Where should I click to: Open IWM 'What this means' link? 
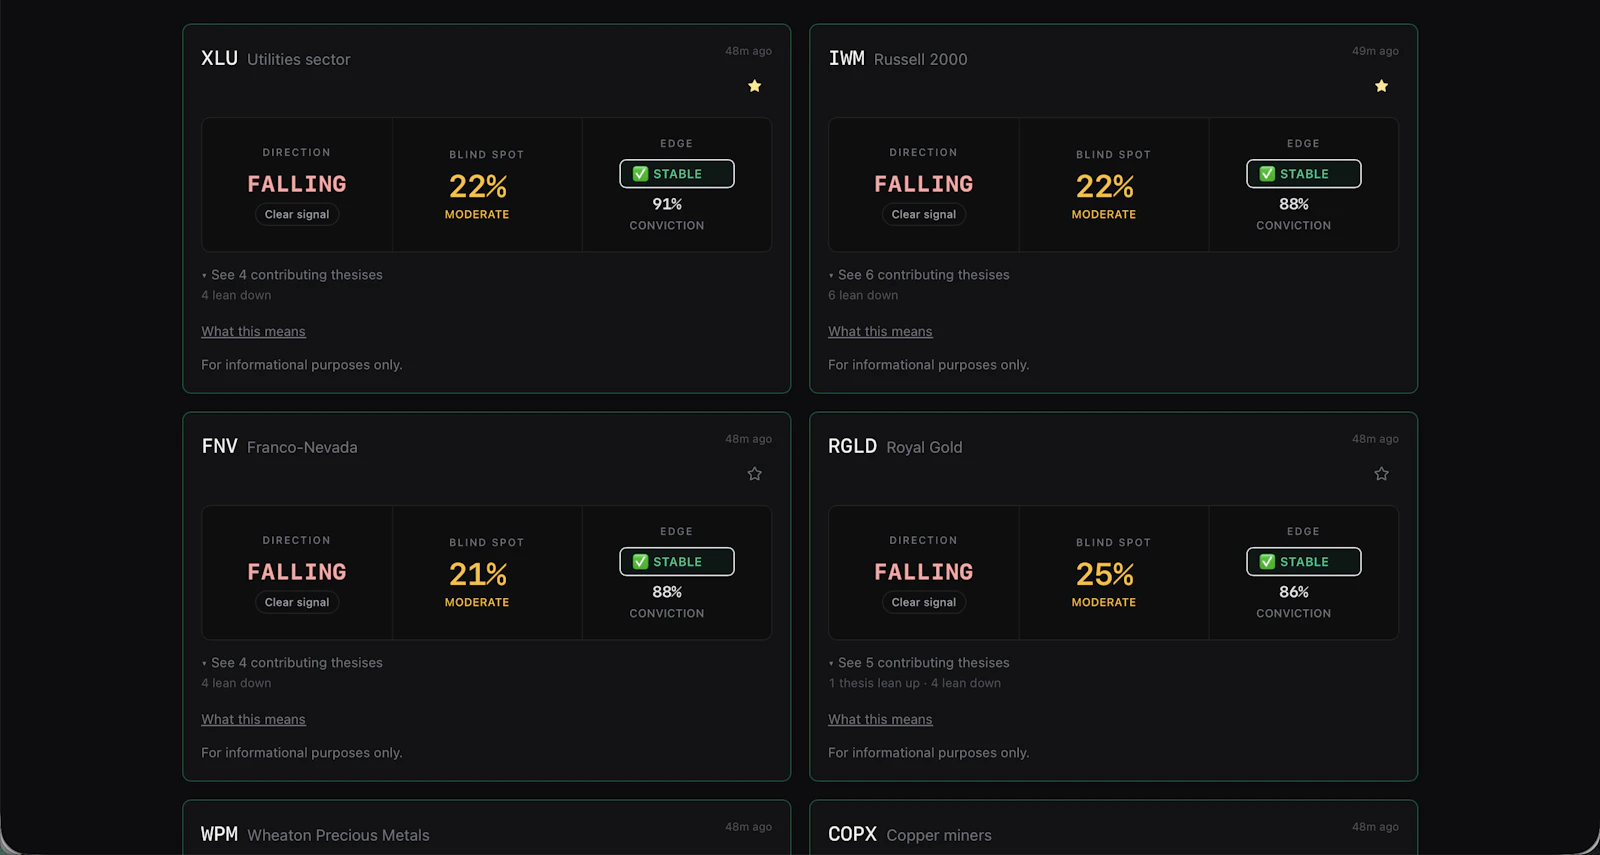(x=880, y=332)
